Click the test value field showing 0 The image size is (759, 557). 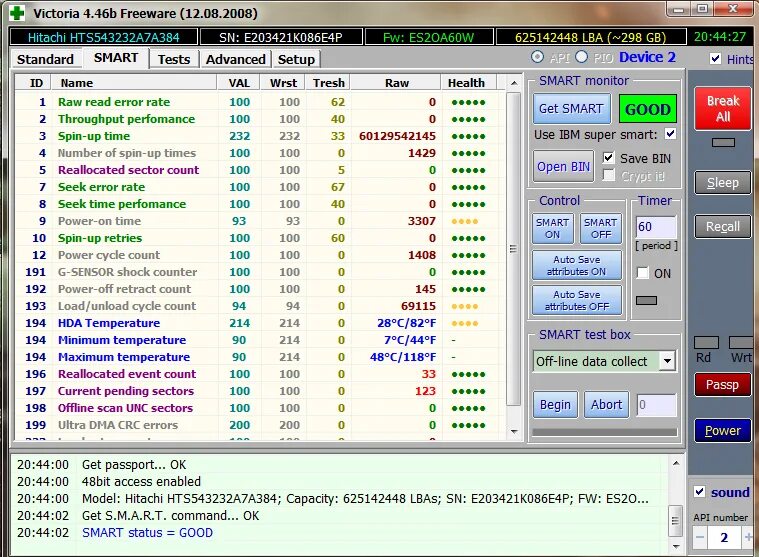click(656, 405)
